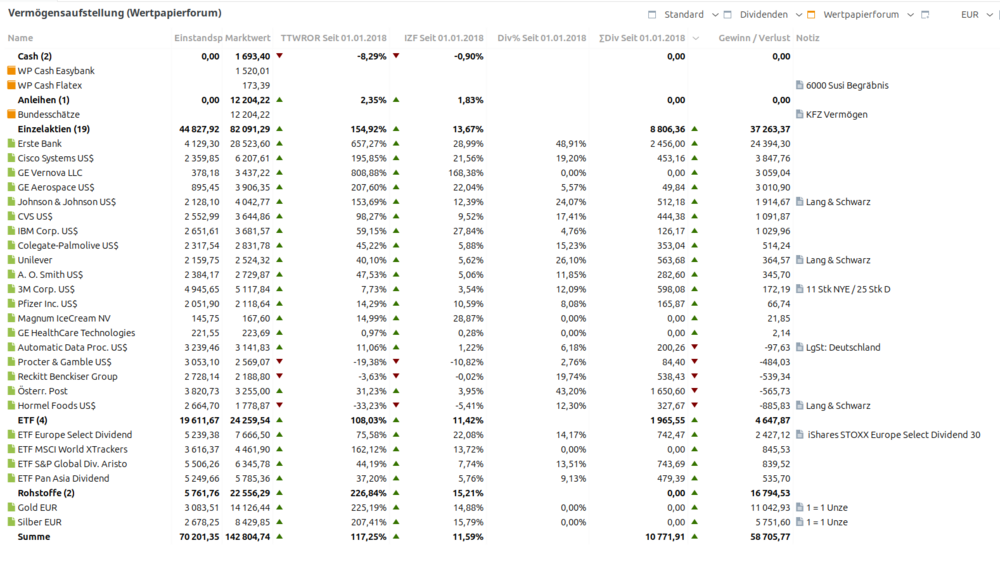The width and height of the screenshot is (1000, 569).
Task: Click the green icon of Gold EUR row
Action: click(x=11, y=508)
